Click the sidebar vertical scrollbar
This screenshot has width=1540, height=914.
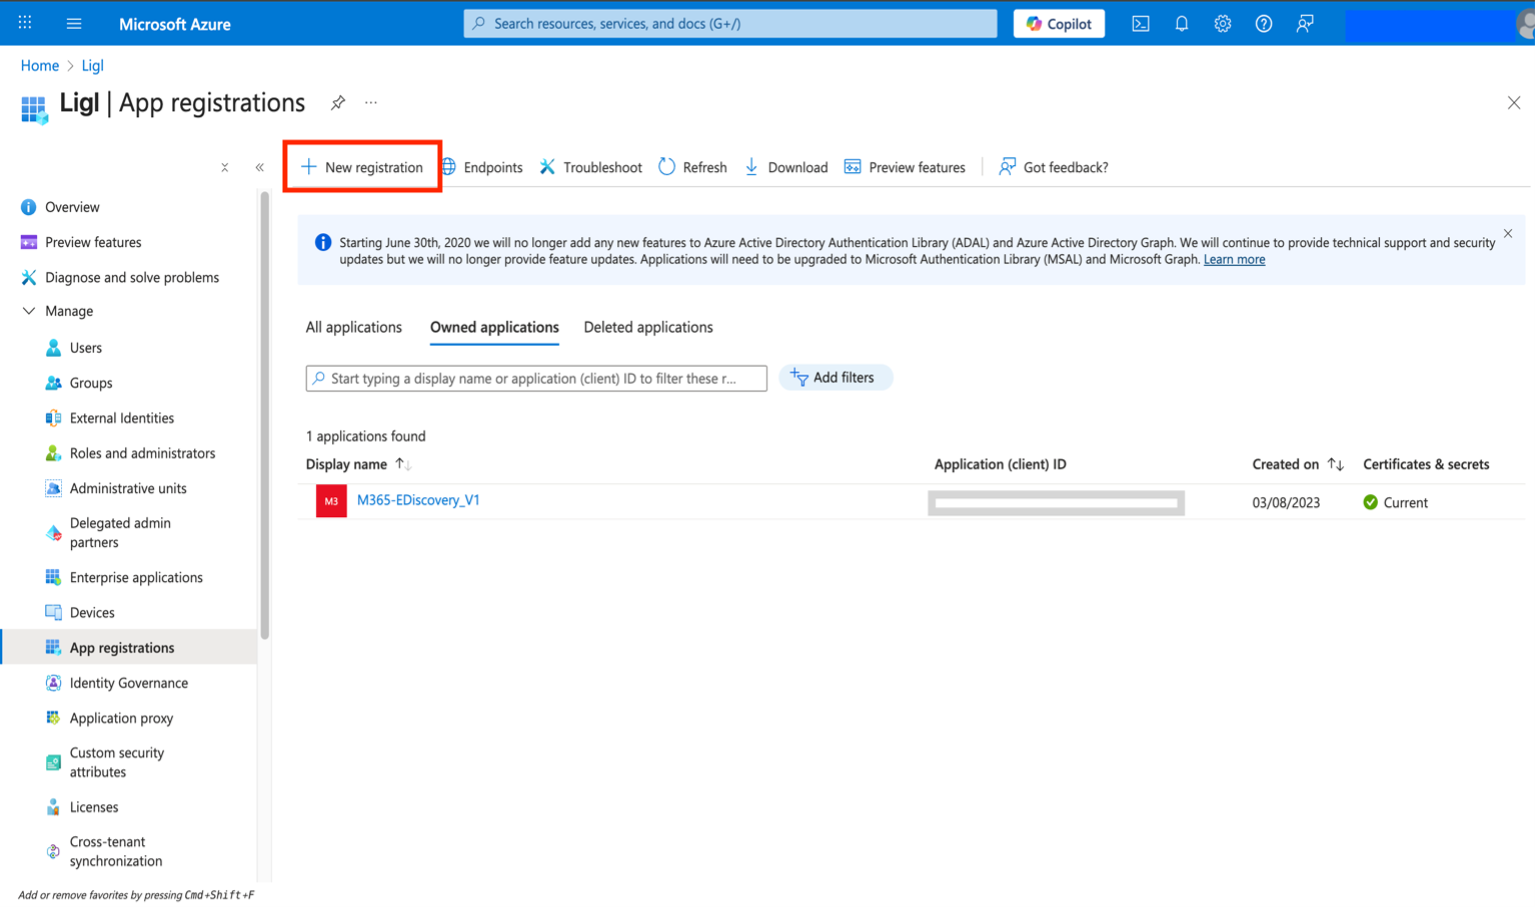[x=264, y=415]
